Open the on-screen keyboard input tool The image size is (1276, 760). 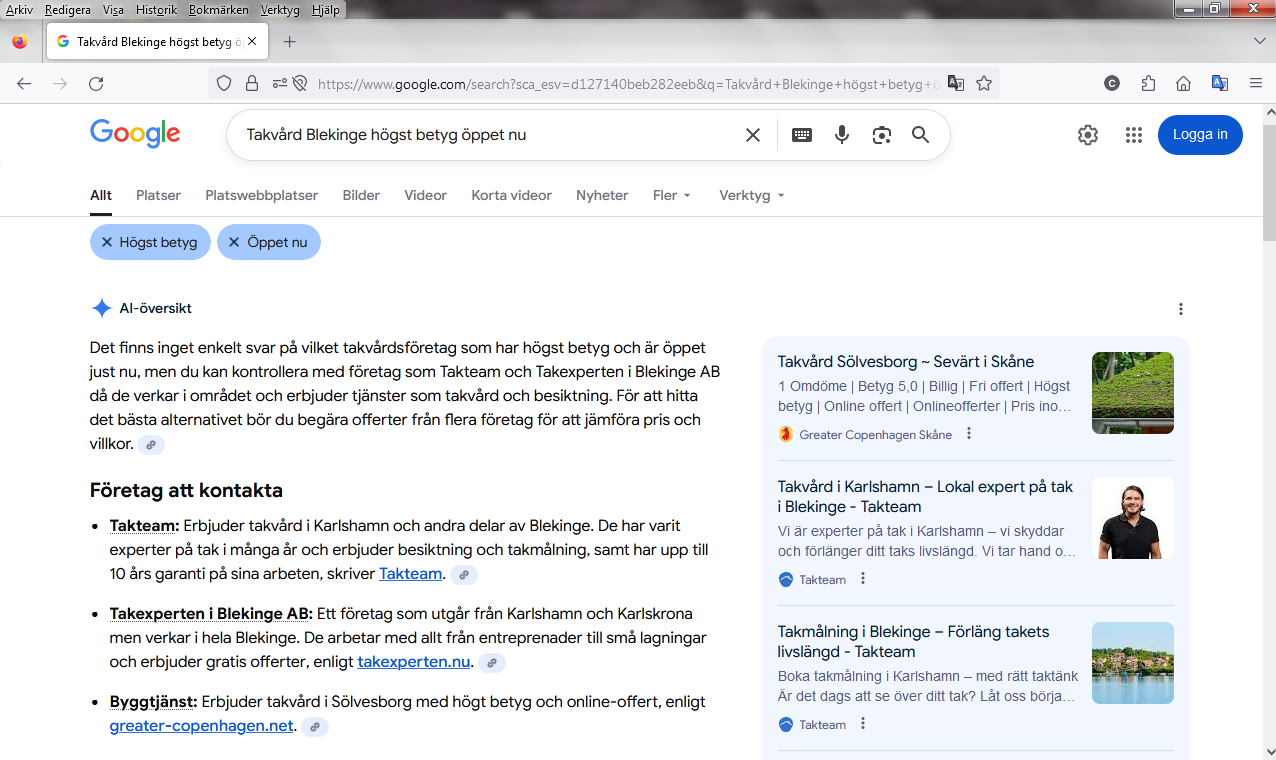802,135
